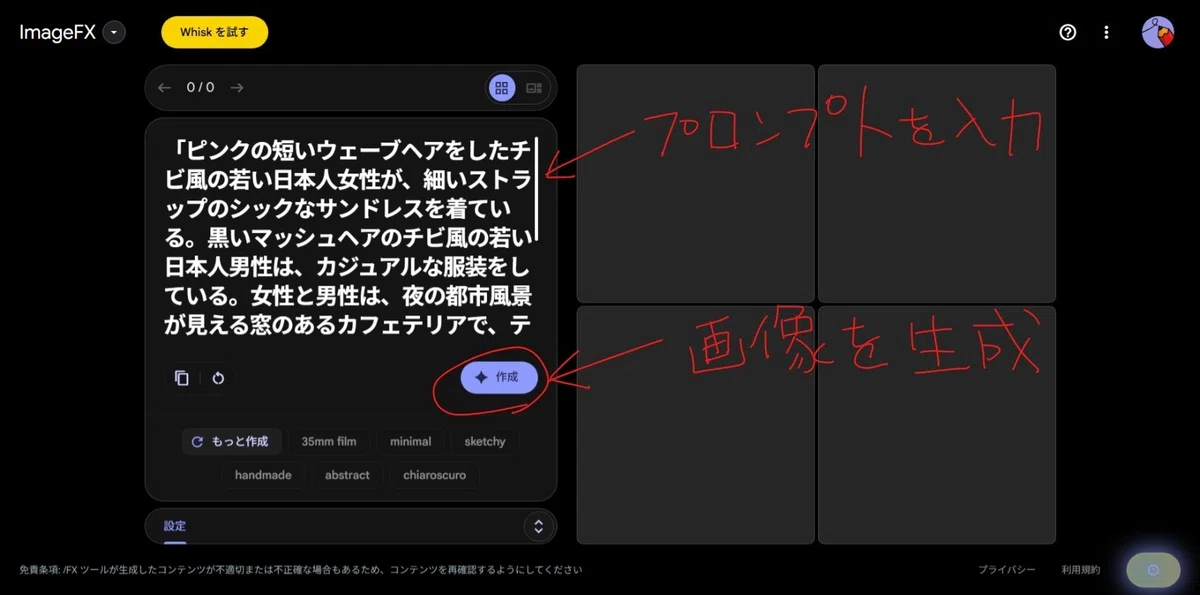Open the user profile avatar
The width and height of the screenshot is (1200, 595).
[1157, 32]
